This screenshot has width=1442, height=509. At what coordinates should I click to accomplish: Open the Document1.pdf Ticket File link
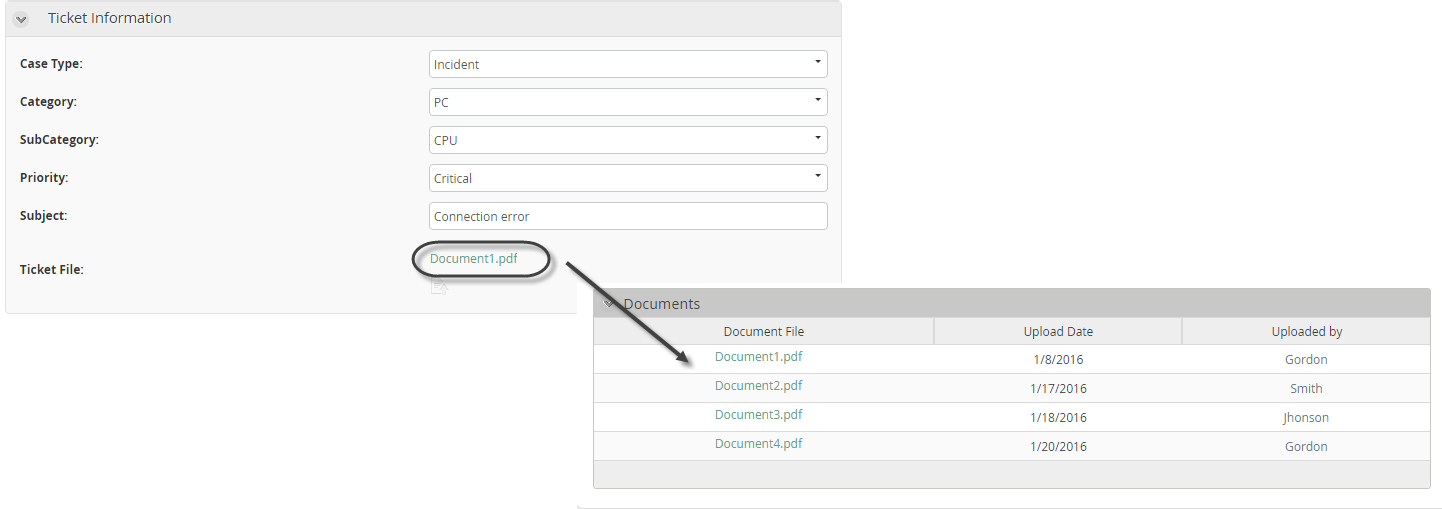(474, 259)
